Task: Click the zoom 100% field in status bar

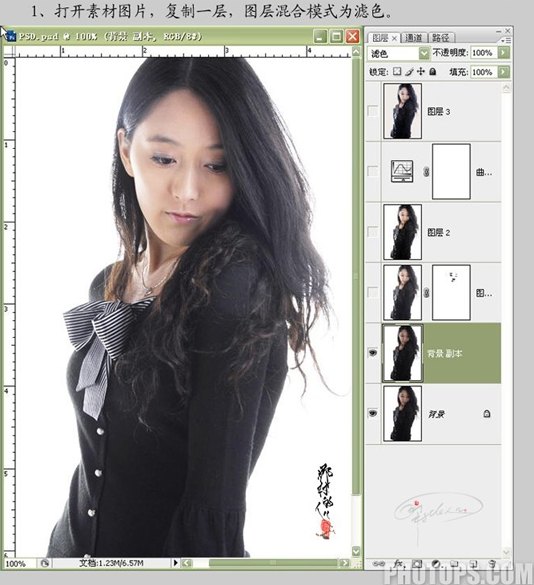Action: click(19, 563)
